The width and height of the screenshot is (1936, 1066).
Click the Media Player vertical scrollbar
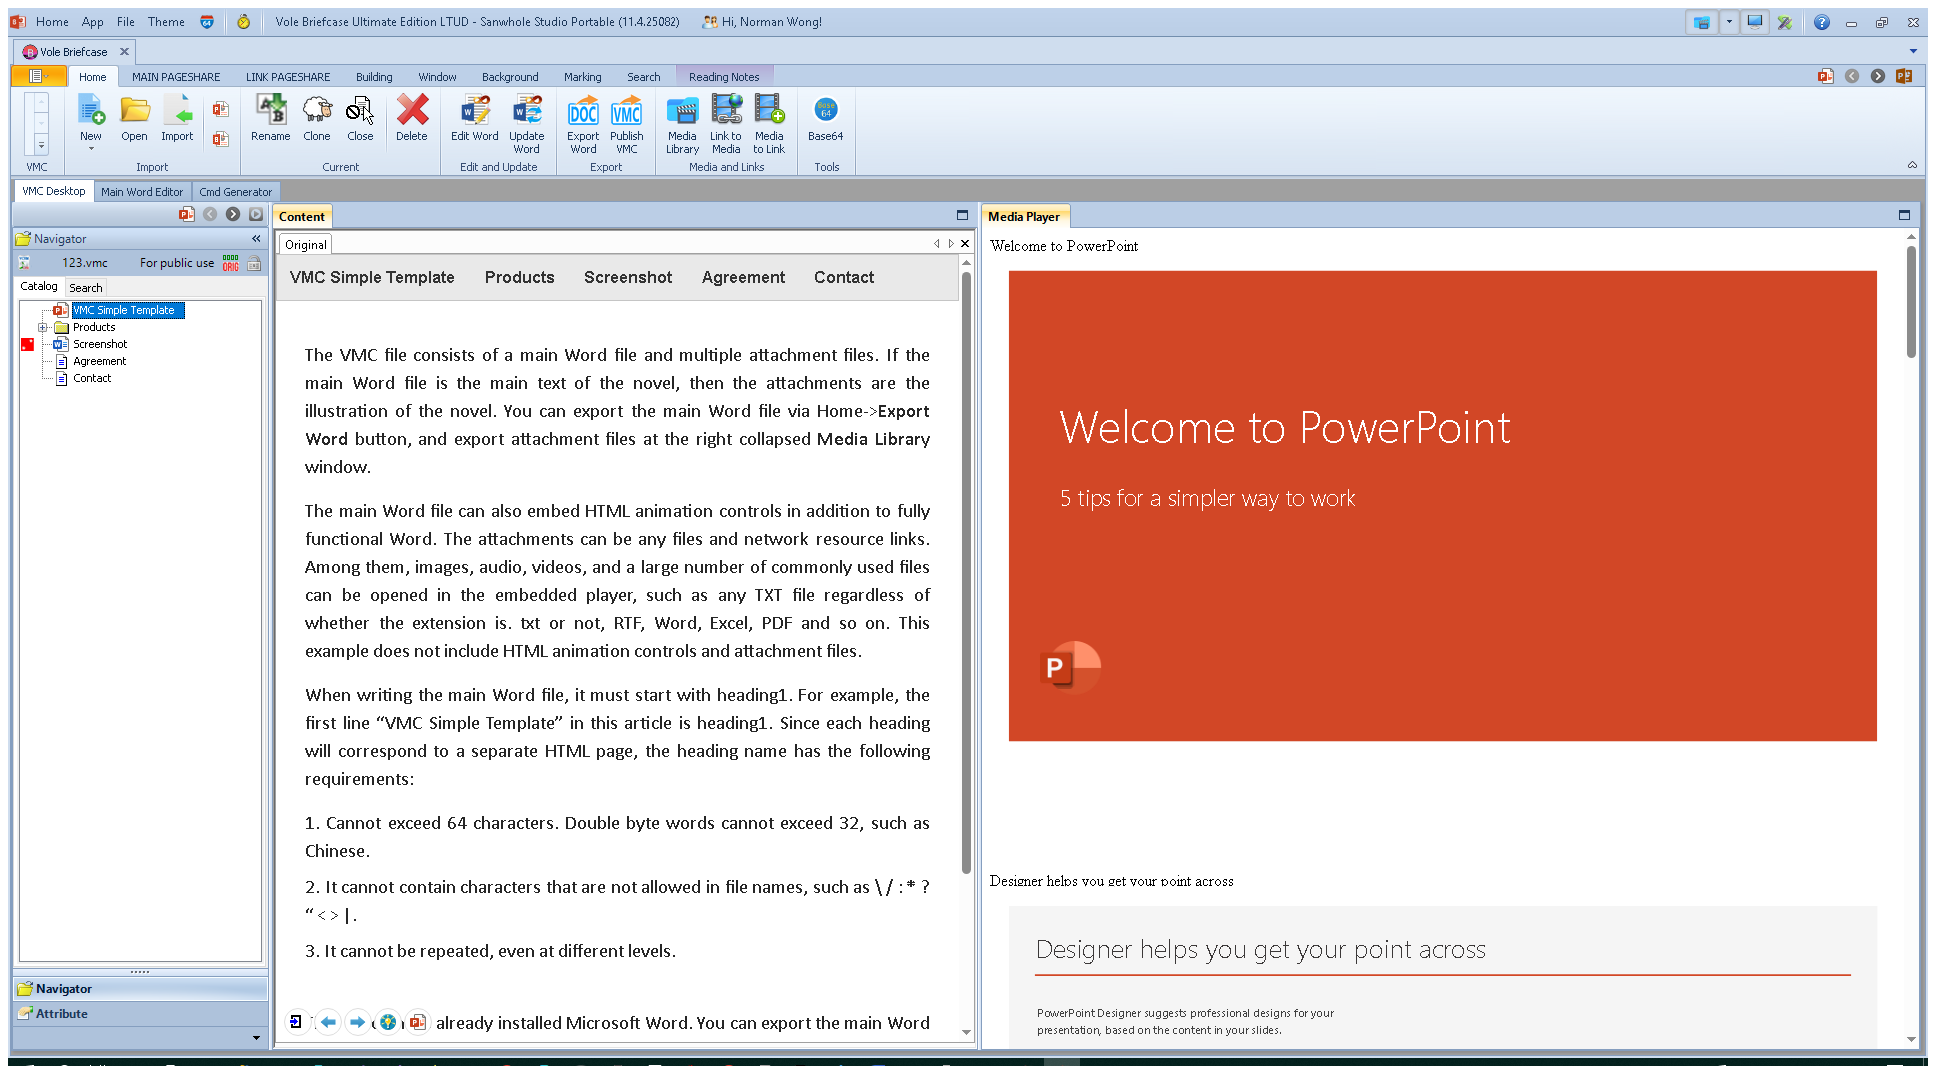pos(1911,302)
